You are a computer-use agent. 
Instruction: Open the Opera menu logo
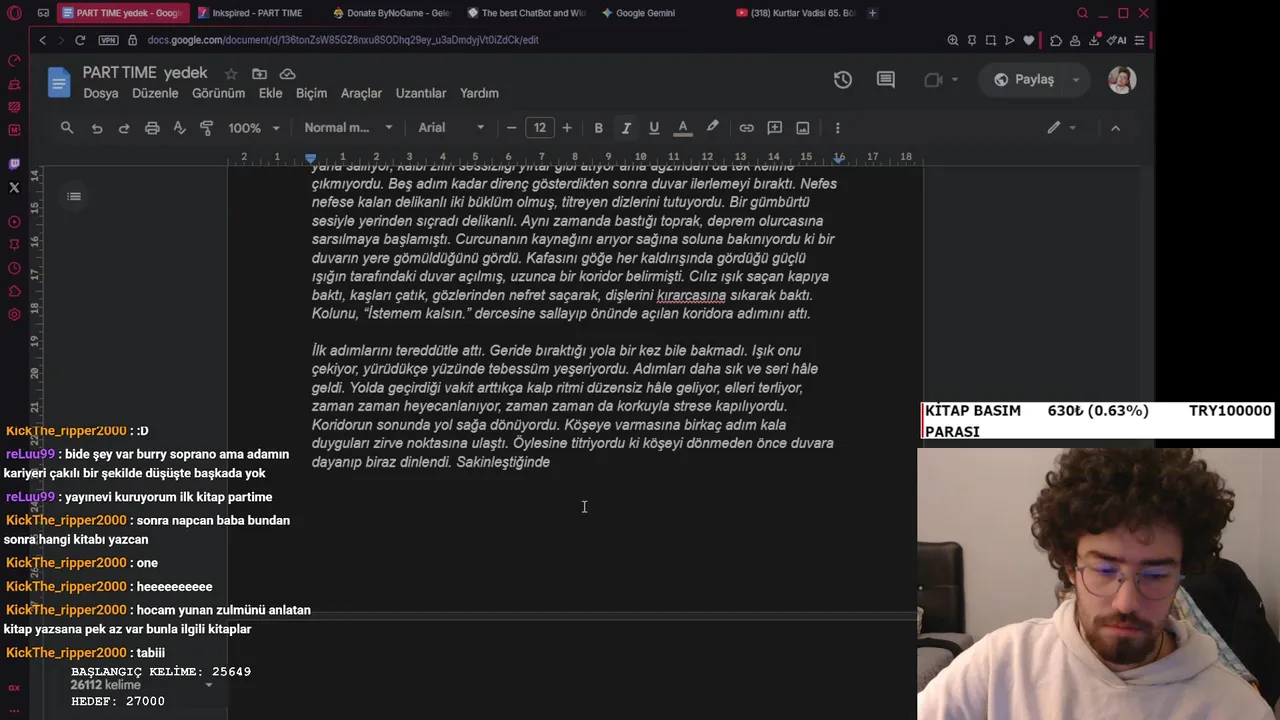14,13
